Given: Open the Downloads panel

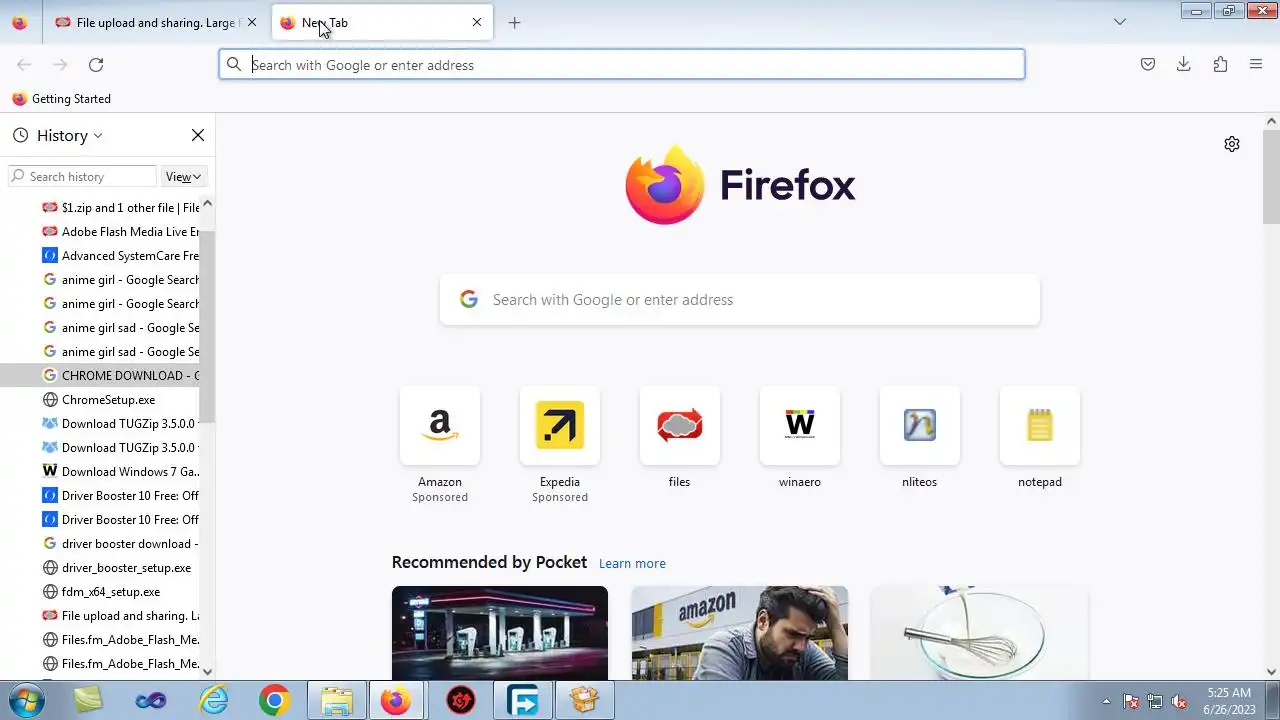Looking at the screenshot, I should point(1184,65).
